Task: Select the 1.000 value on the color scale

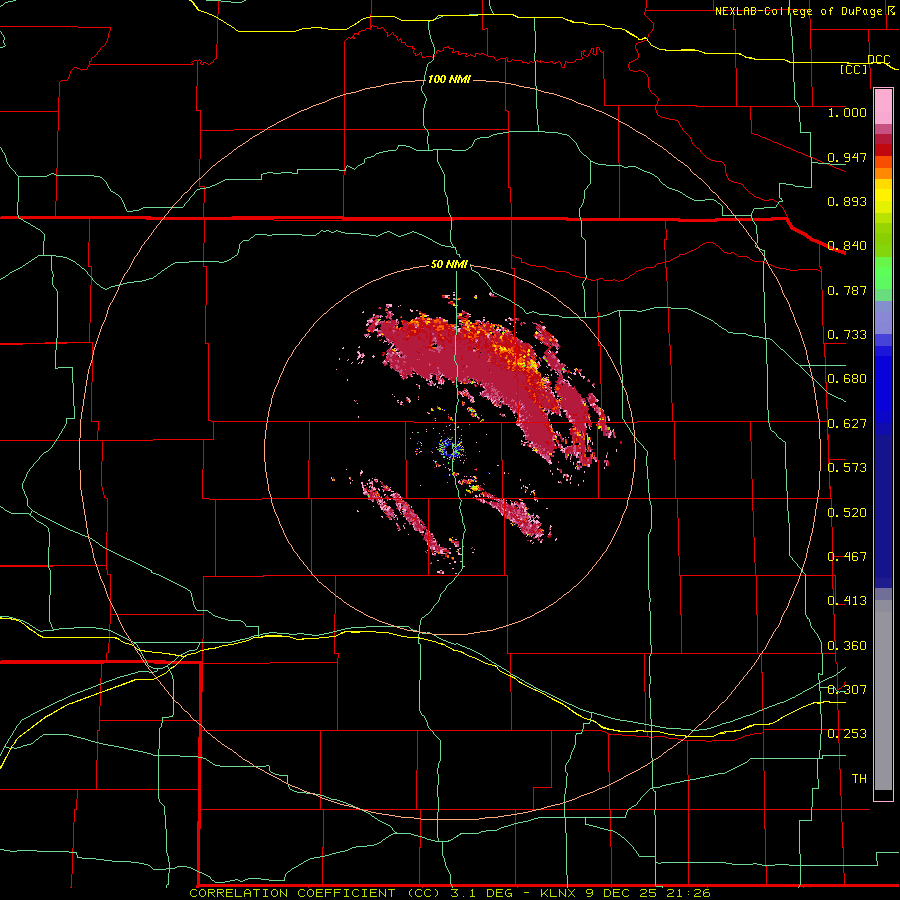Action: point(847,112)
